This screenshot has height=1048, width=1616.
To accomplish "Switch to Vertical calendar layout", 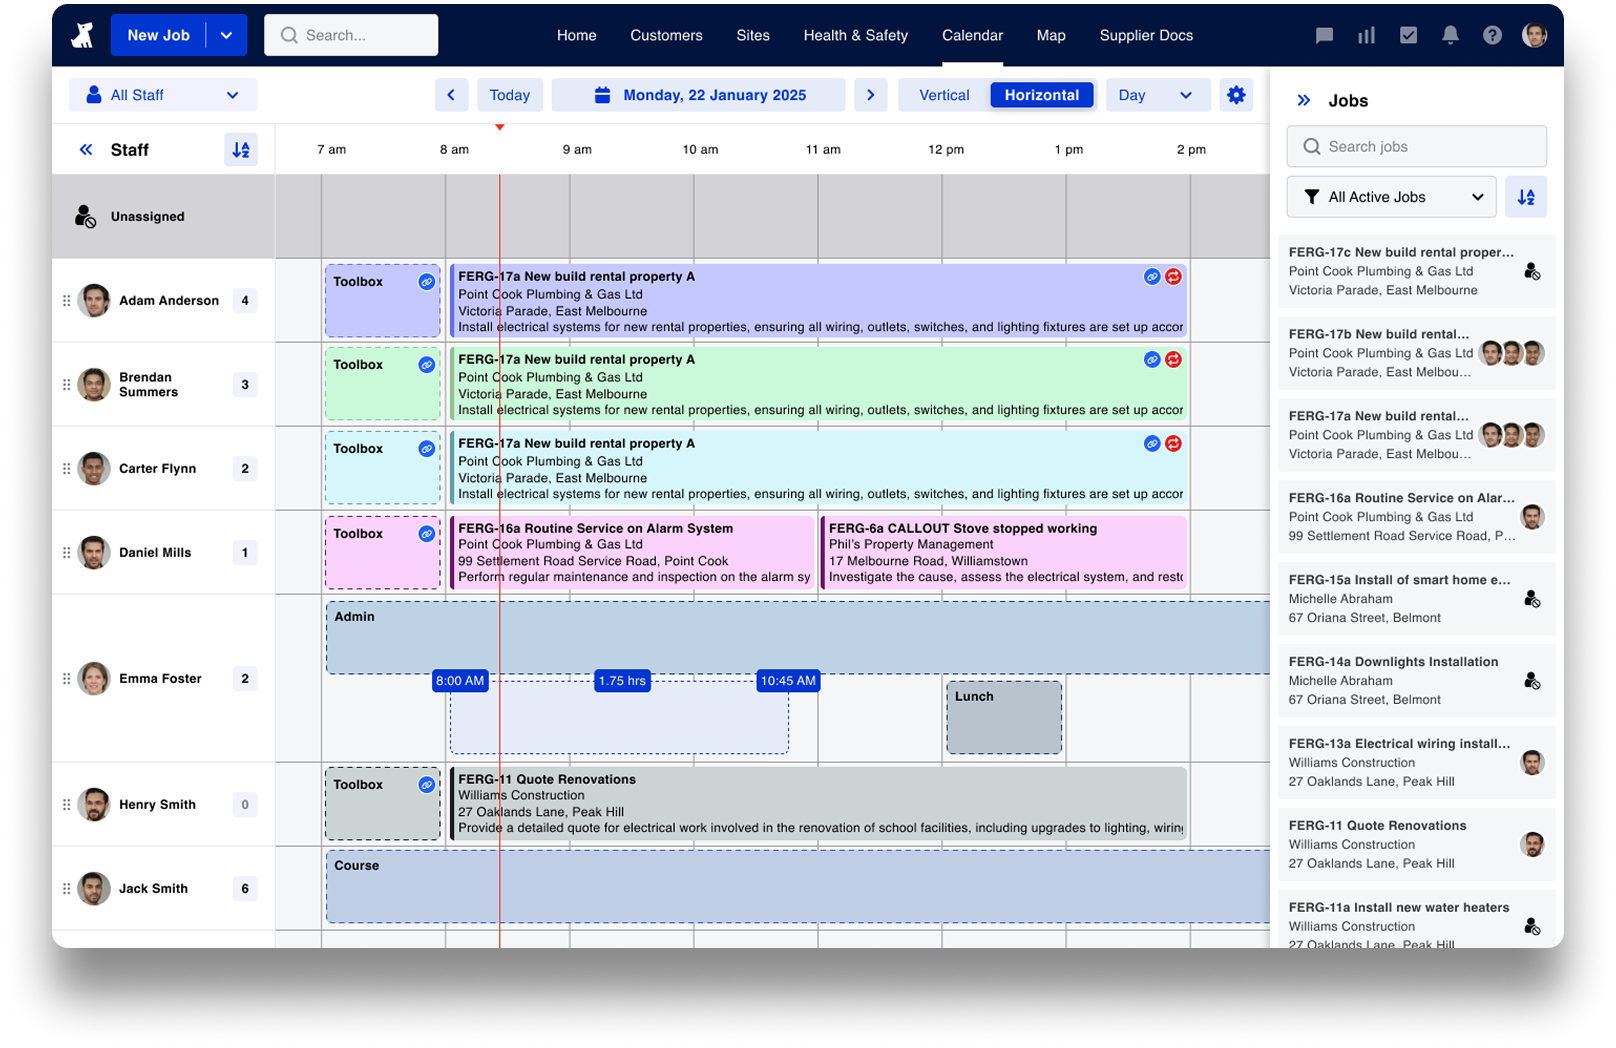I will [943, 95].
